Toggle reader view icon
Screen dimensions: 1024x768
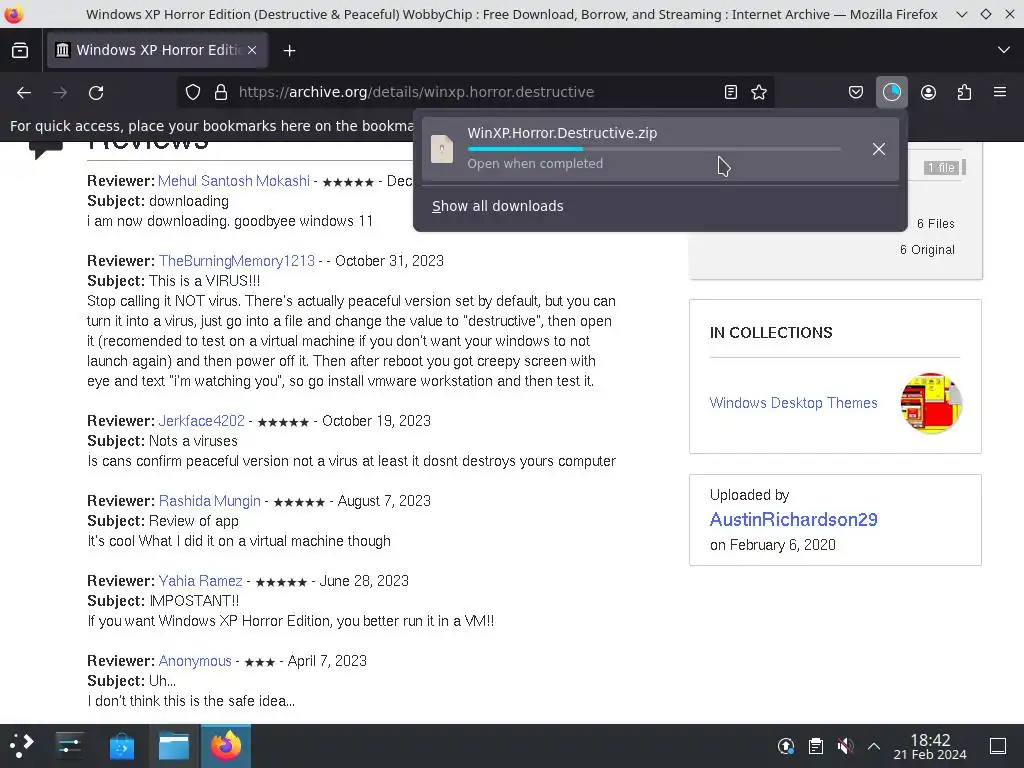[x=731, y=92]
